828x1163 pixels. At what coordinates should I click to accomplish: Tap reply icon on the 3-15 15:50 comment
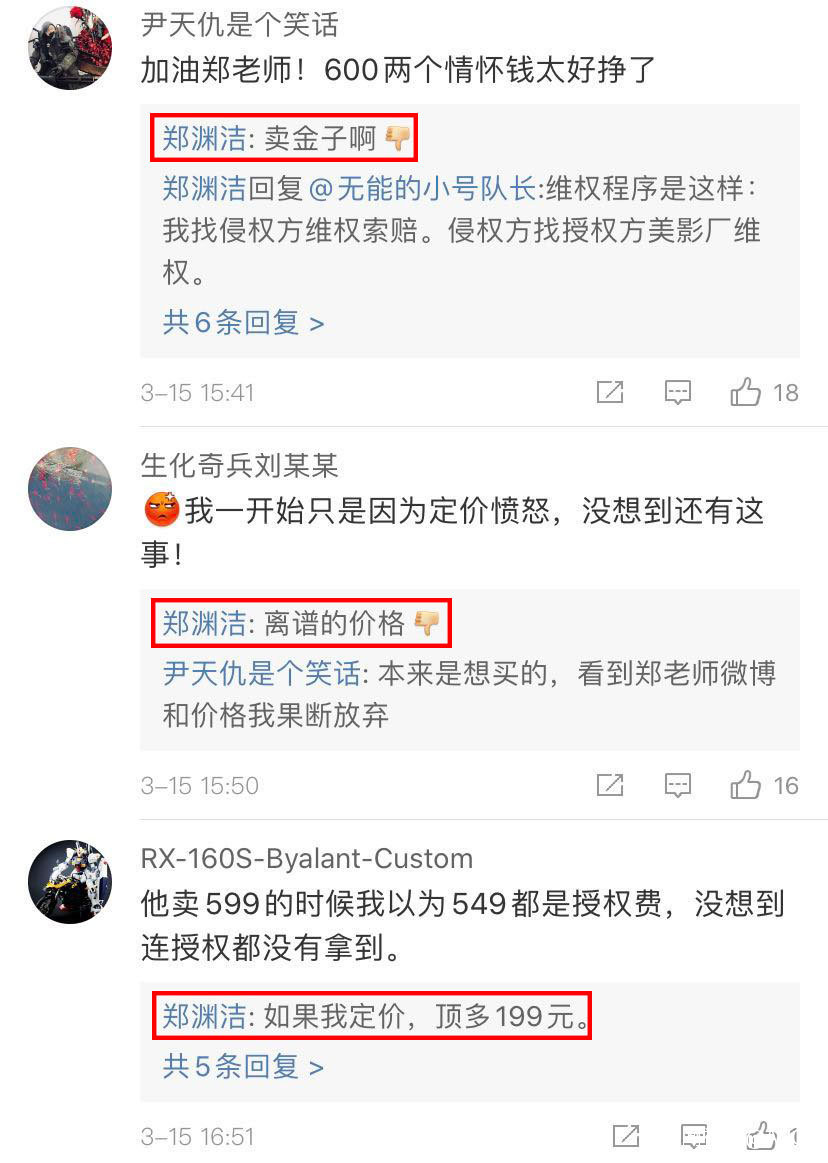pos(677,785)
